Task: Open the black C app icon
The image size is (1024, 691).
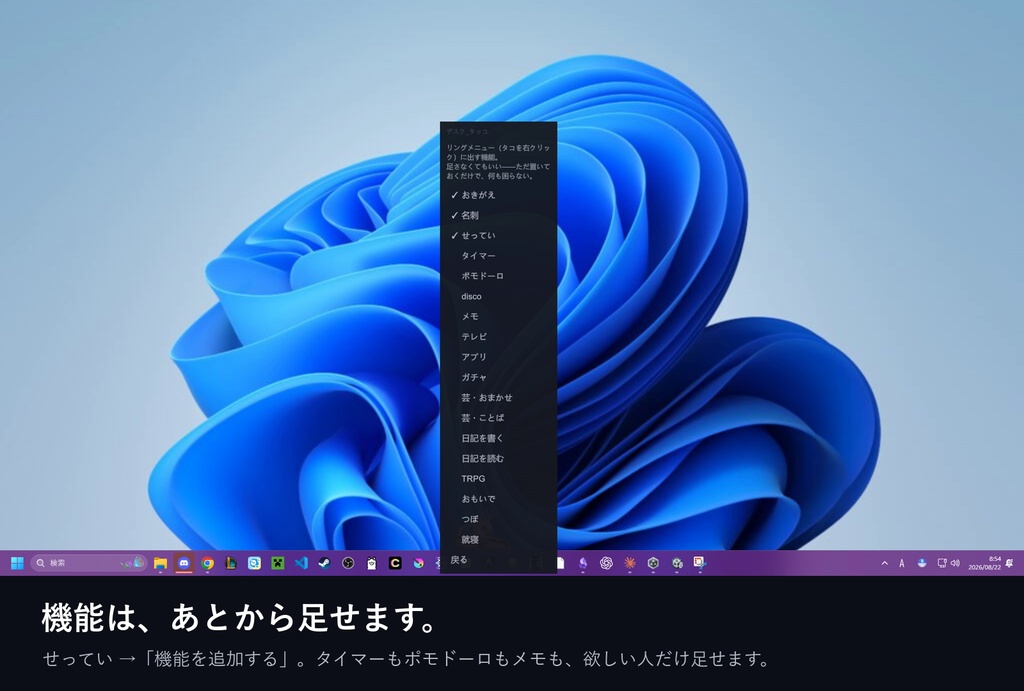Action: click(x=395, y=563)
